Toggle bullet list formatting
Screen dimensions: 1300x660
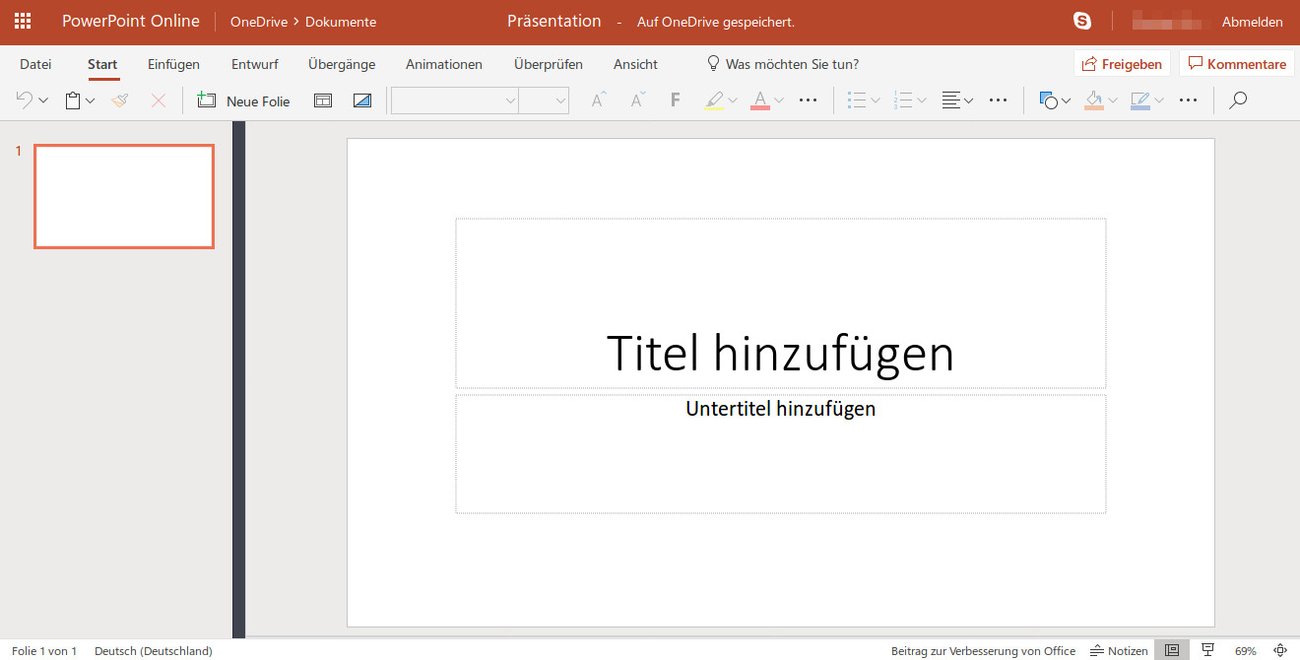pyautogui.click(x=857, y=100)
